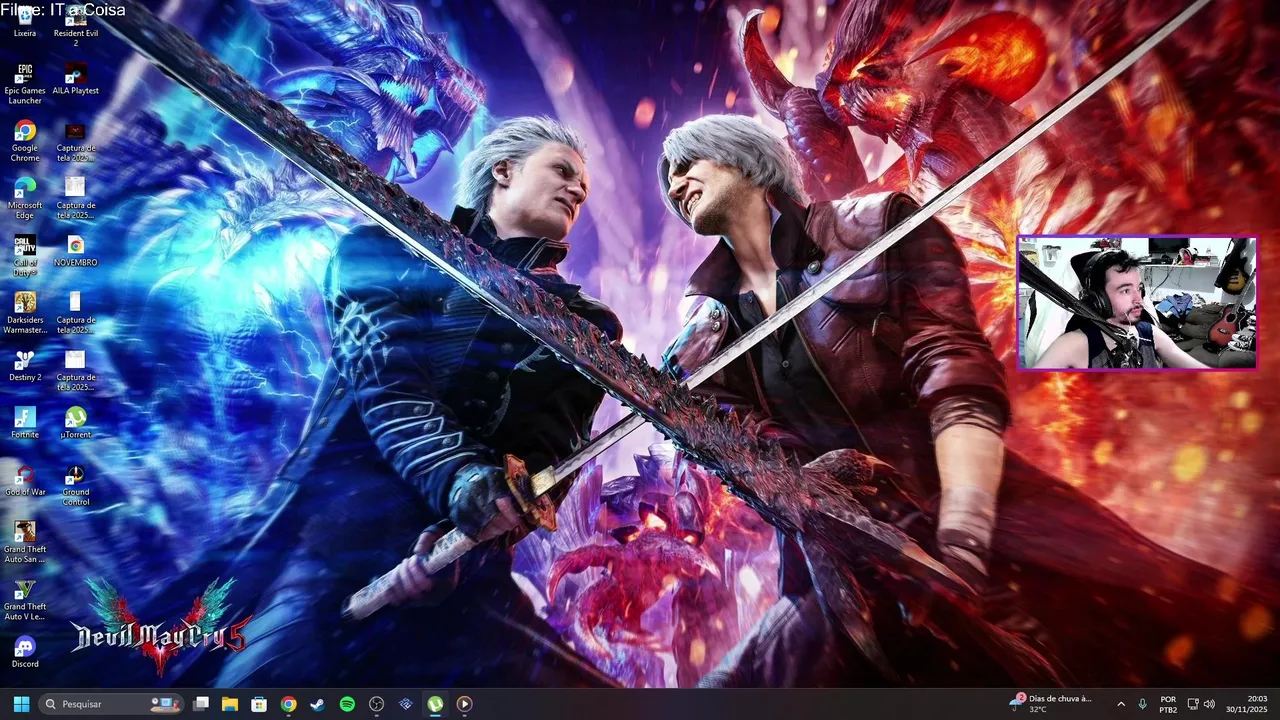1280x720 pixels.
Task: Open the weather widget showing 32°C
Action: pos(1052,704)
